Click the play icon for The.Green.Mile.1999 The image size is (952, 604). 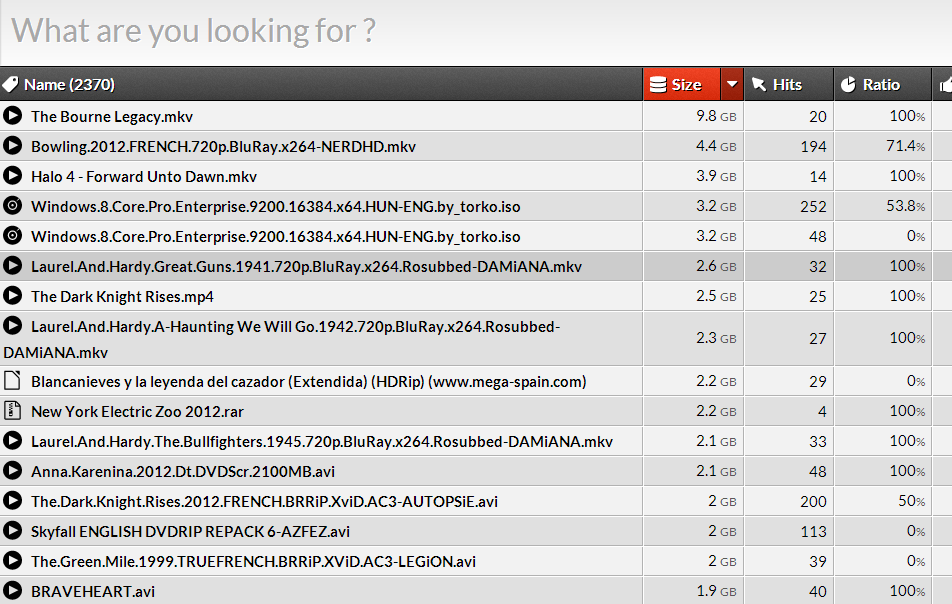coord(12,560)
